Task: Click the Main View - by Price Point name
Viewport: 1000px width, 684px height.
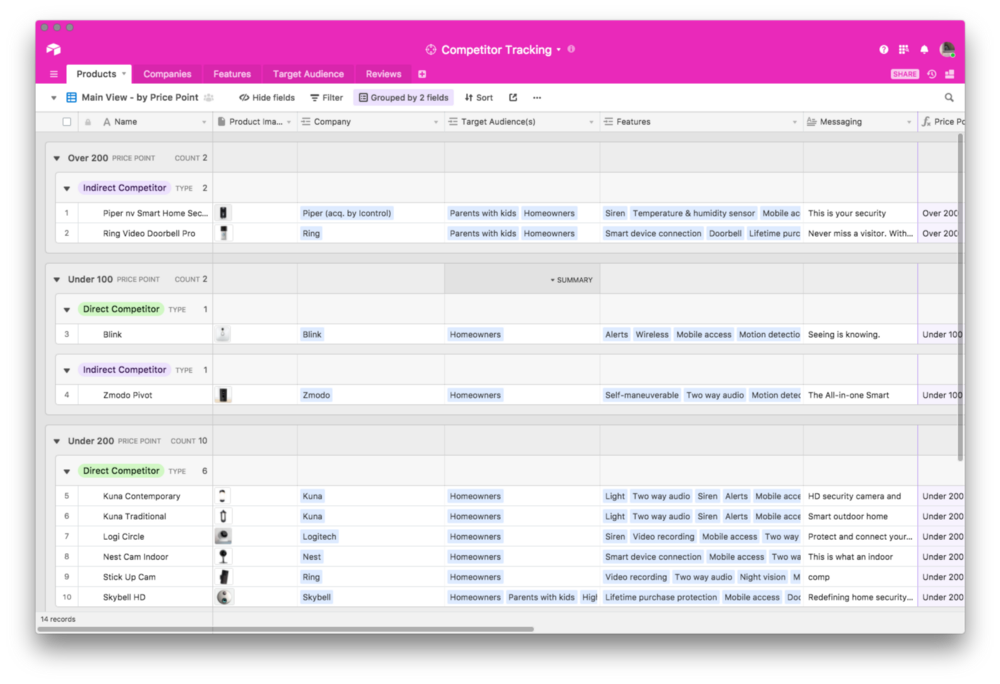Action: point(140,98)
